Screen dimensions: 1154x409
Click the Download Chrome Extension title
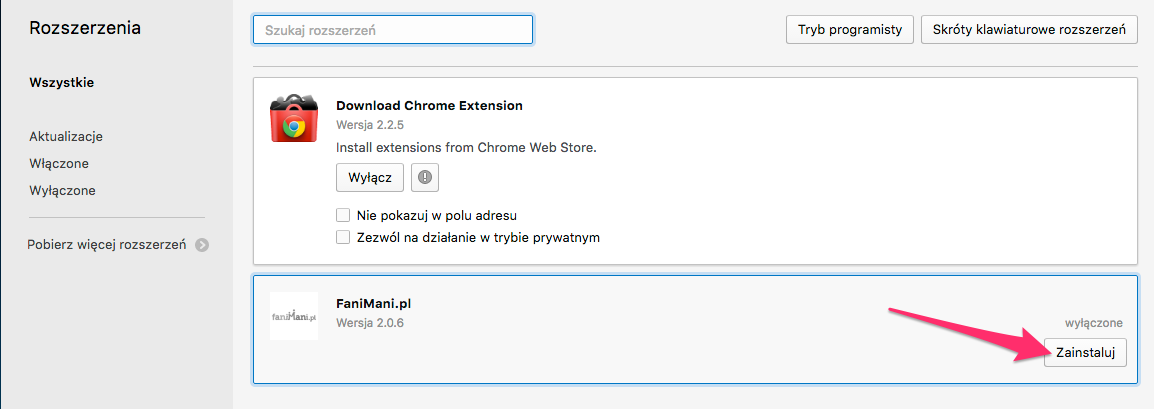click(429, 105)
